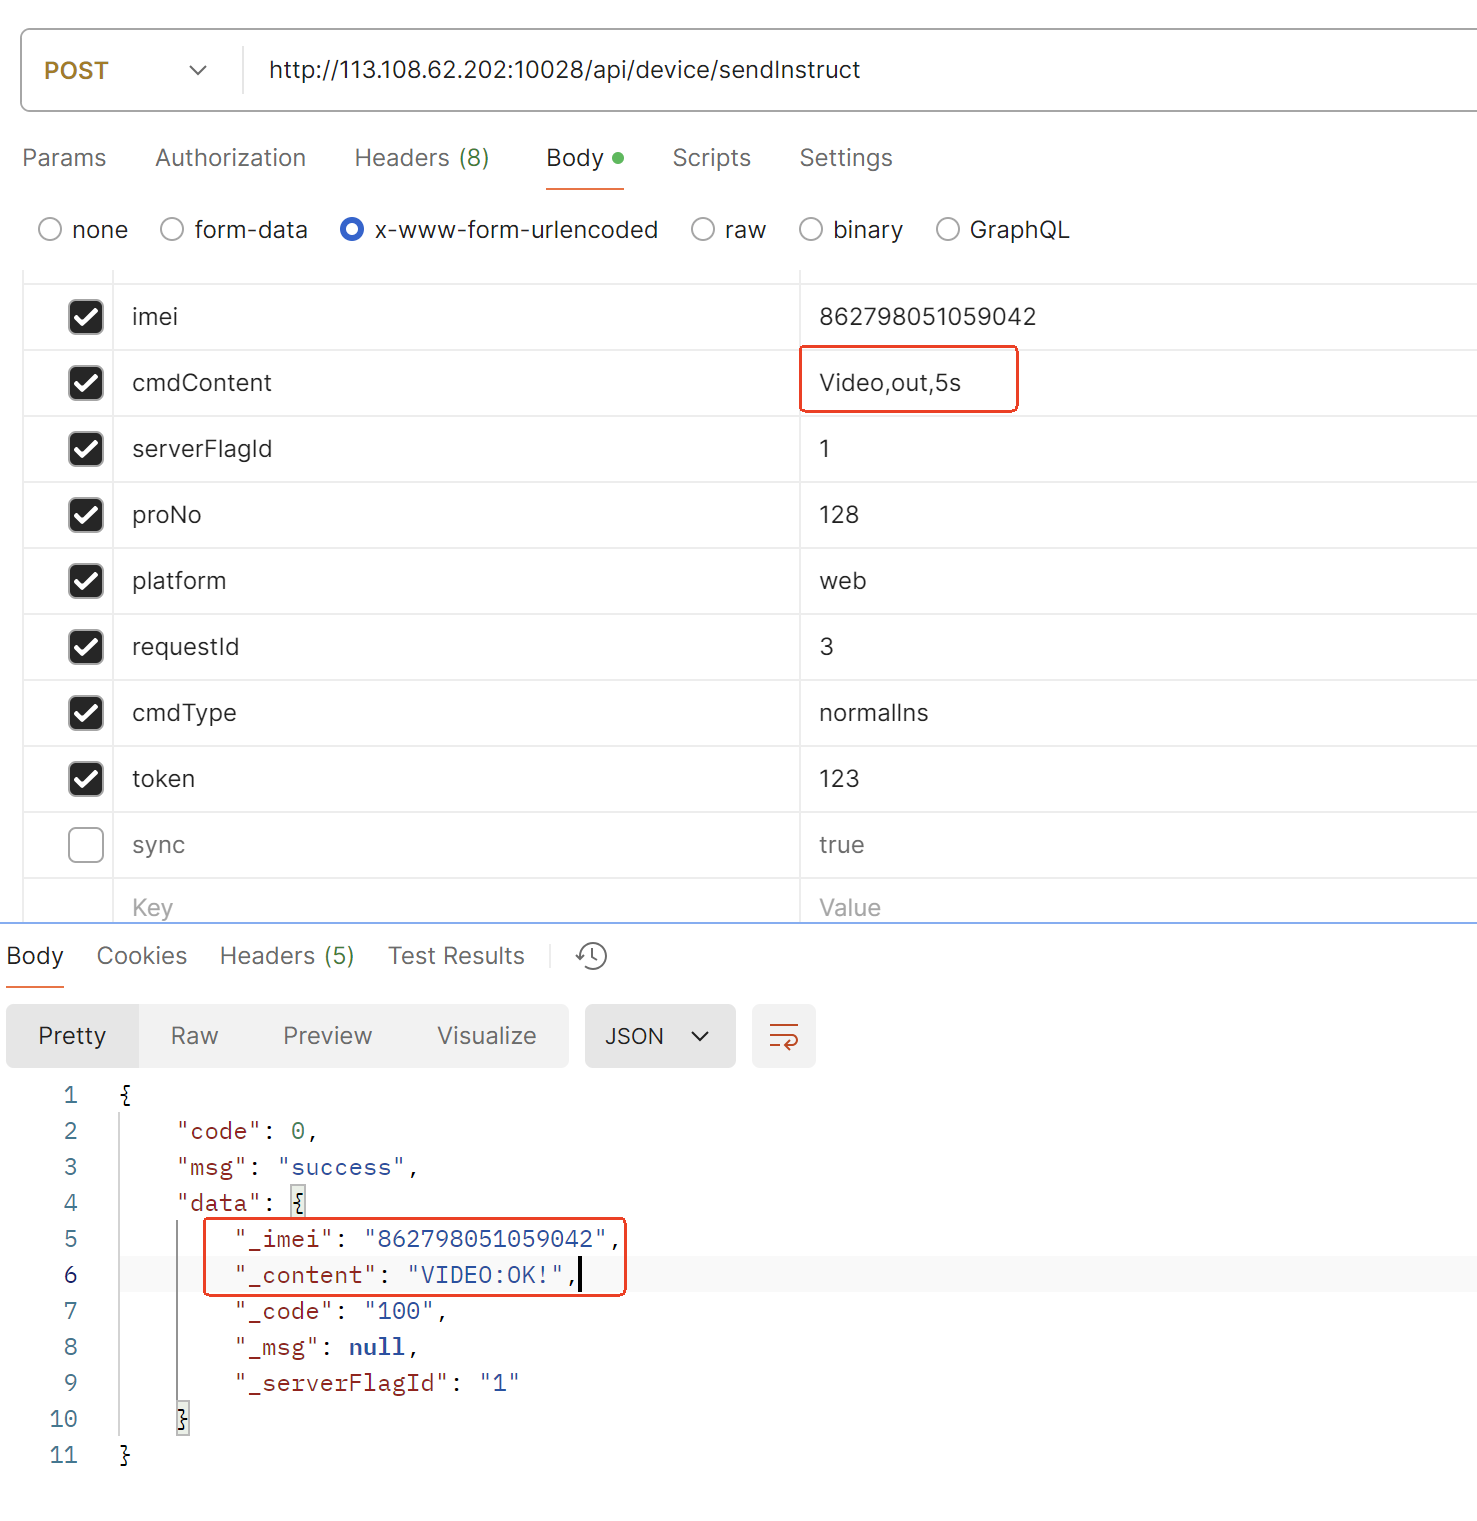Uncheck the token parameter checkbox
The width and height of the screenshot is (1477, 1521).
[x=86, y=779]
